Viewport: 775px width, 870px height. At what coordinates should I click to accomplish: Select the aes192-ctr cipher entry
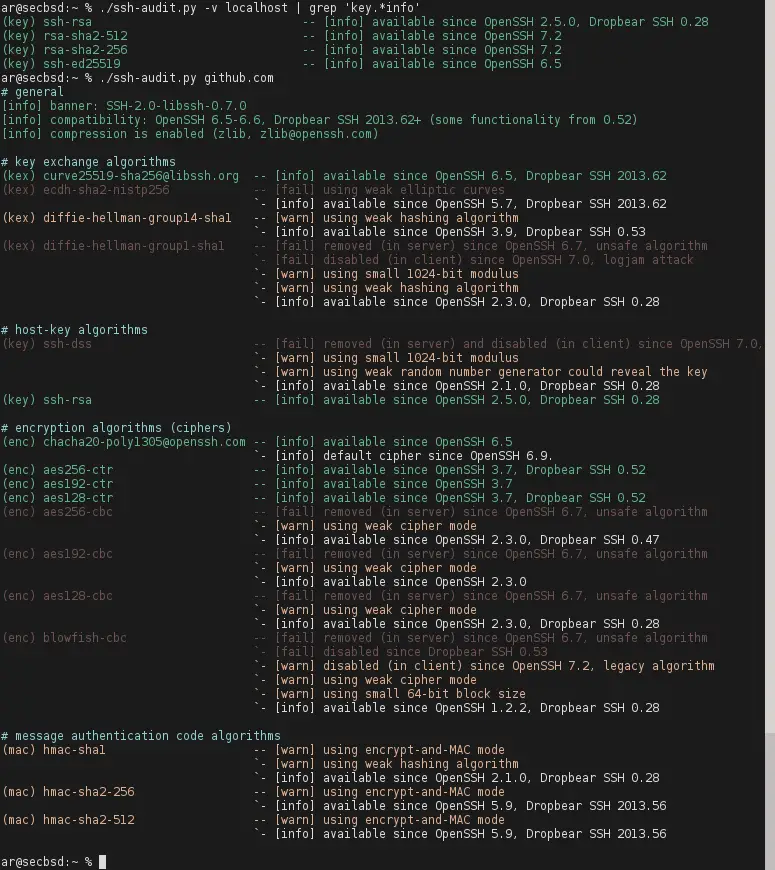(257, 484)
